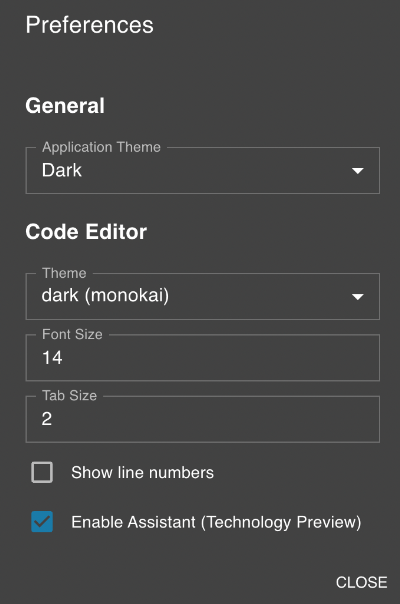Open the Application Theme dropdown
The width and height of the screenshot is (400, 604).
click(x=203, y=170)
